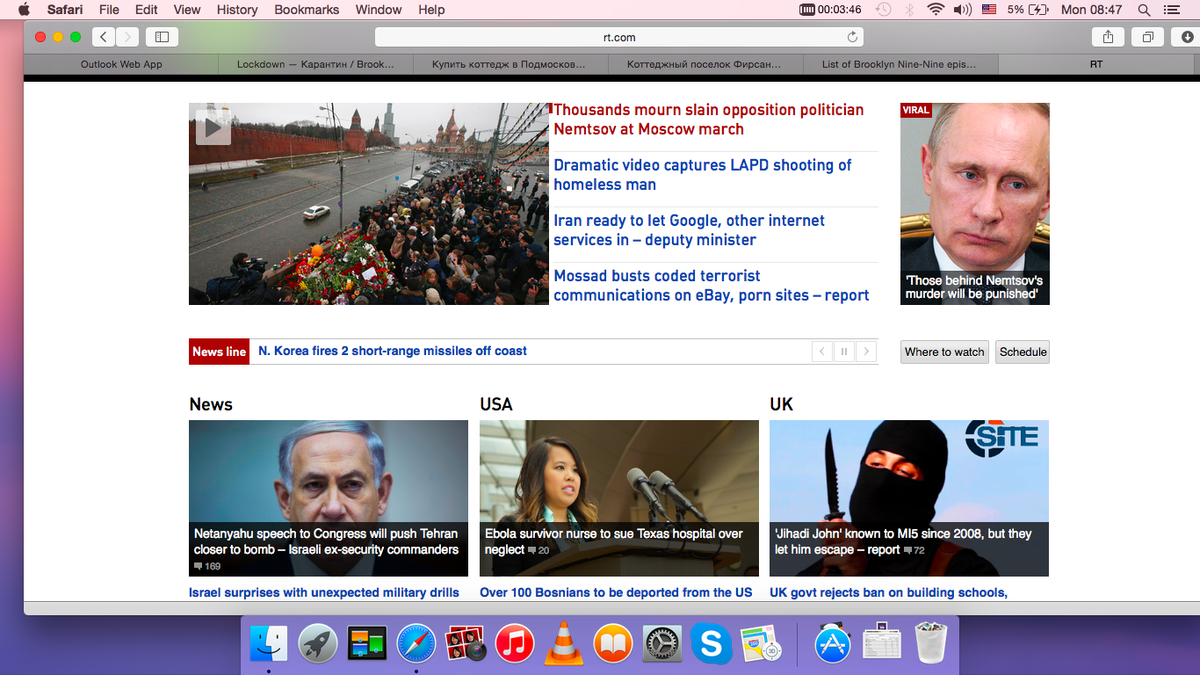The height and width of the screenshot is (675, 1200).
Task: Open the History menu
Action: [237, 10]
